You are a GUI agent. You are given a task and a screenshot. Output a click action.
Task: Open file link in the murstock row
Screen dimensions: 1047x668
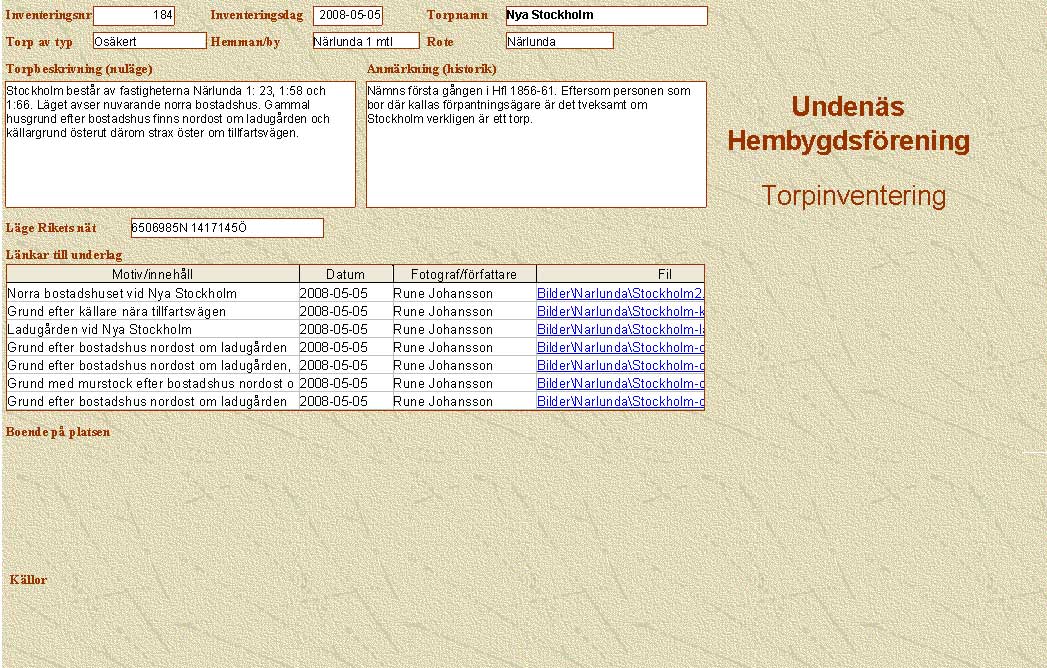click(620, 384)
